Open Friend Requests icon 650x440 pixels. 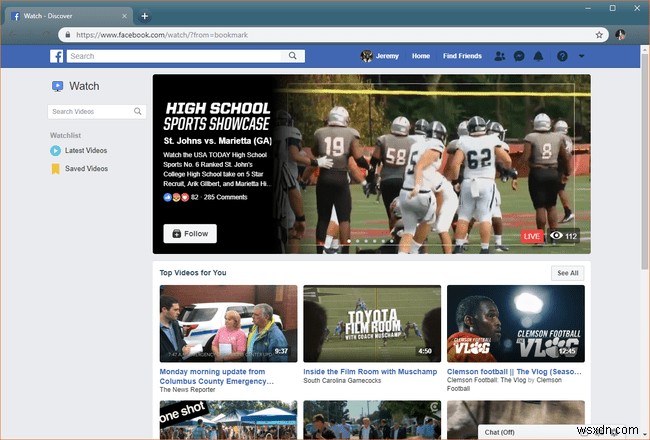[500, 56]
